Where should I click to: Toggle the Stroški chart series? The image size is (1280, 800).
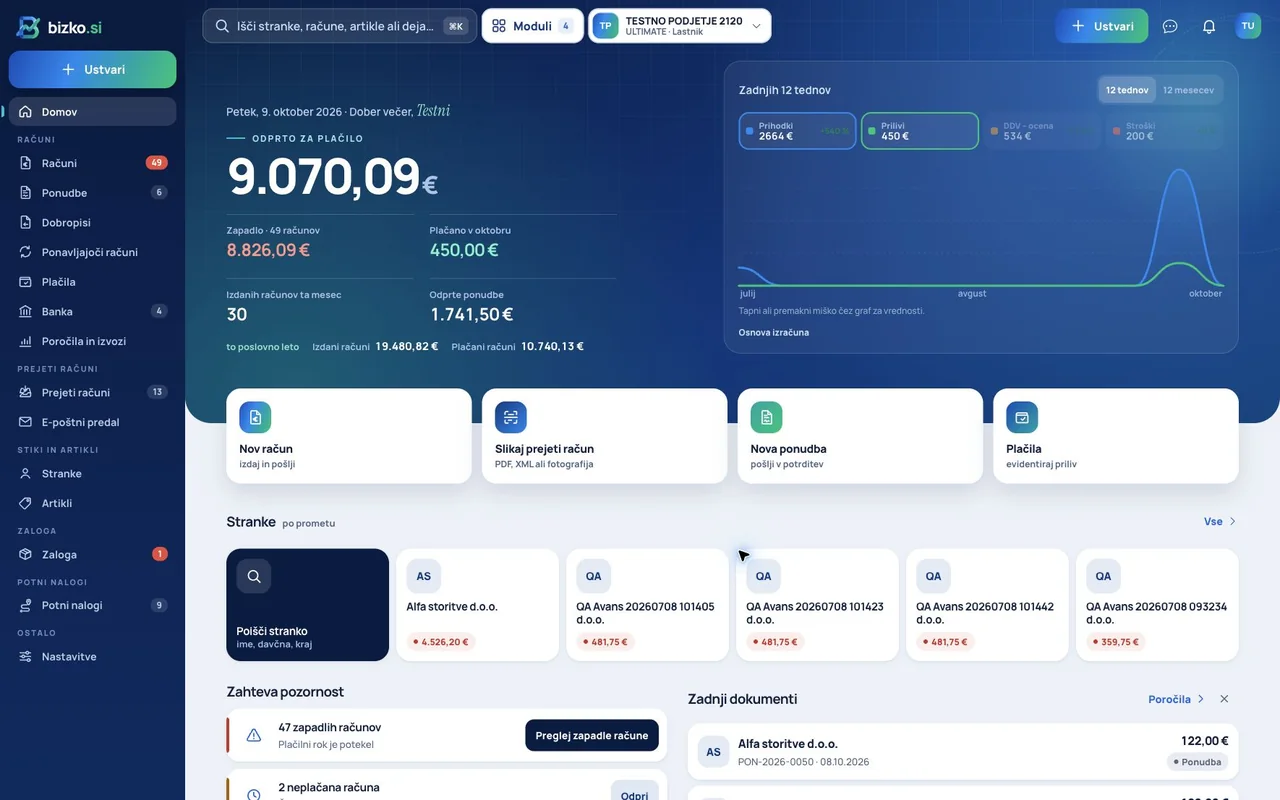[1164, 131]
